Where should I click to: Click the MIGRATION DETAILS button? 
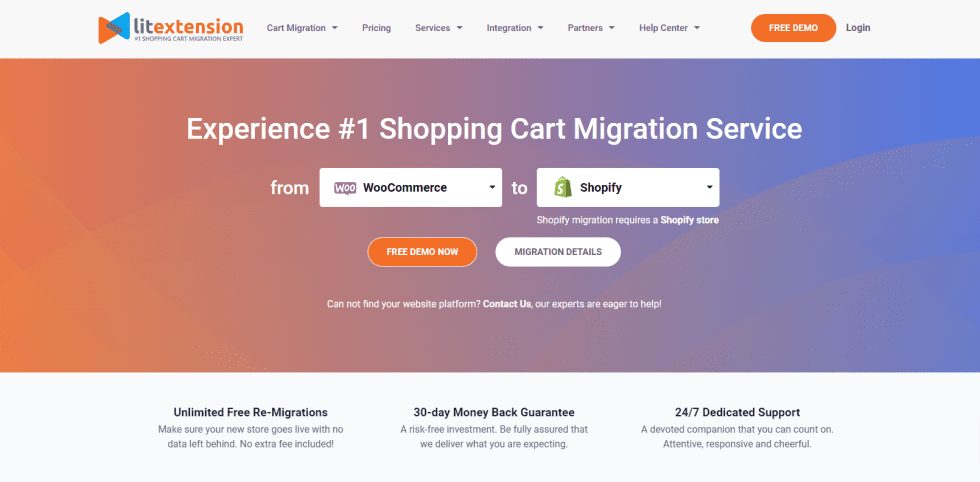pyautogui.click(x=558, y=252)
